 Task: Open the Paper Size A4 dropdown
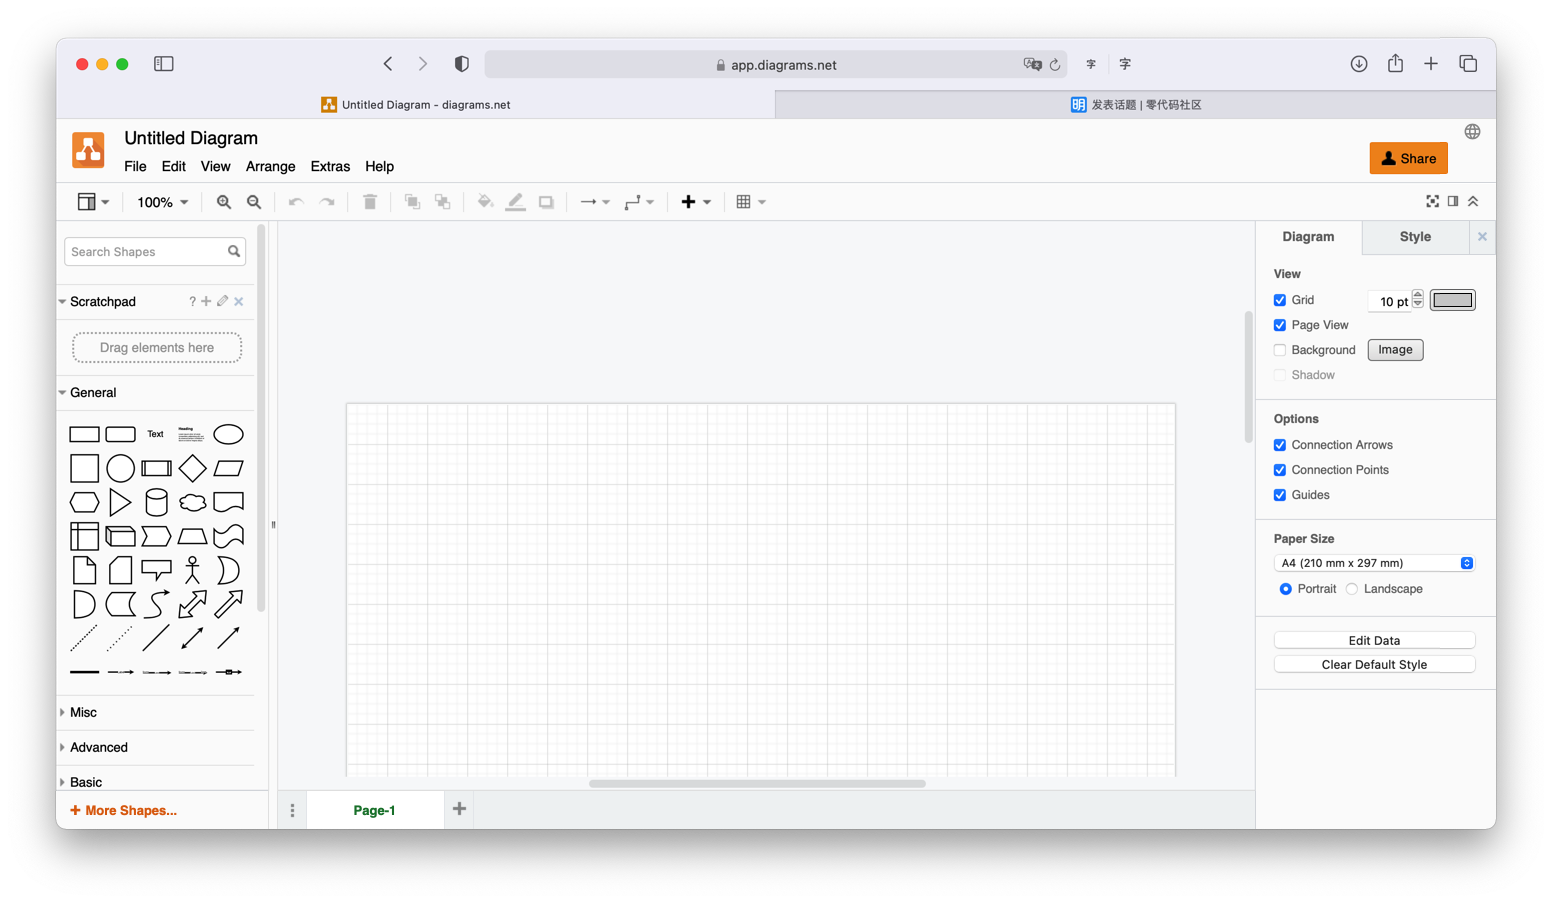coord(1374,563)
